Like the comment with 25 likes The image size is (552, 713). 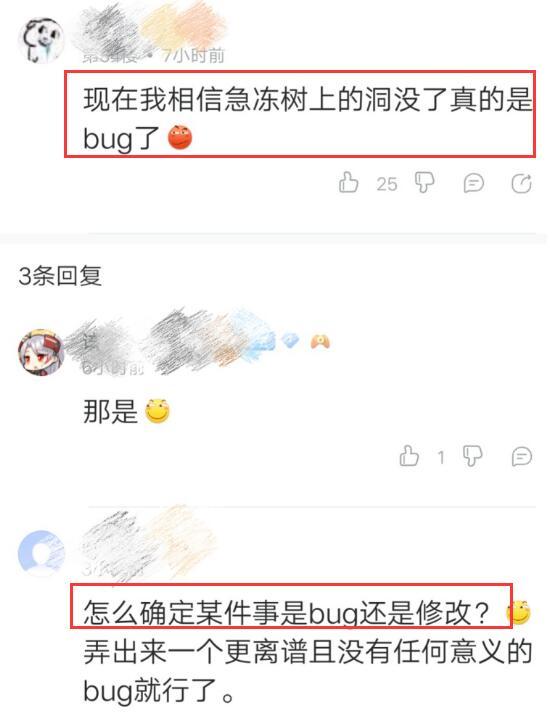tap(348, 182)
